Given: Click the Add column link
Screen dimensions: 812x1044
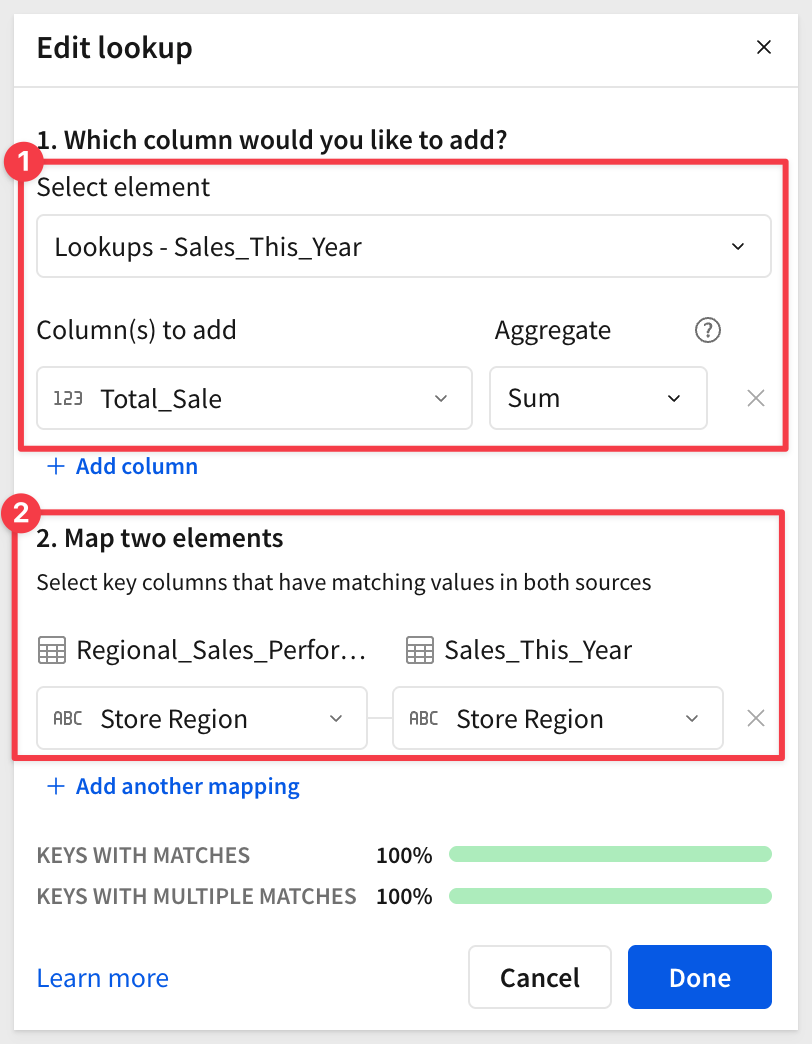Looking at the screenshot, I should click(x=136, y=466).
